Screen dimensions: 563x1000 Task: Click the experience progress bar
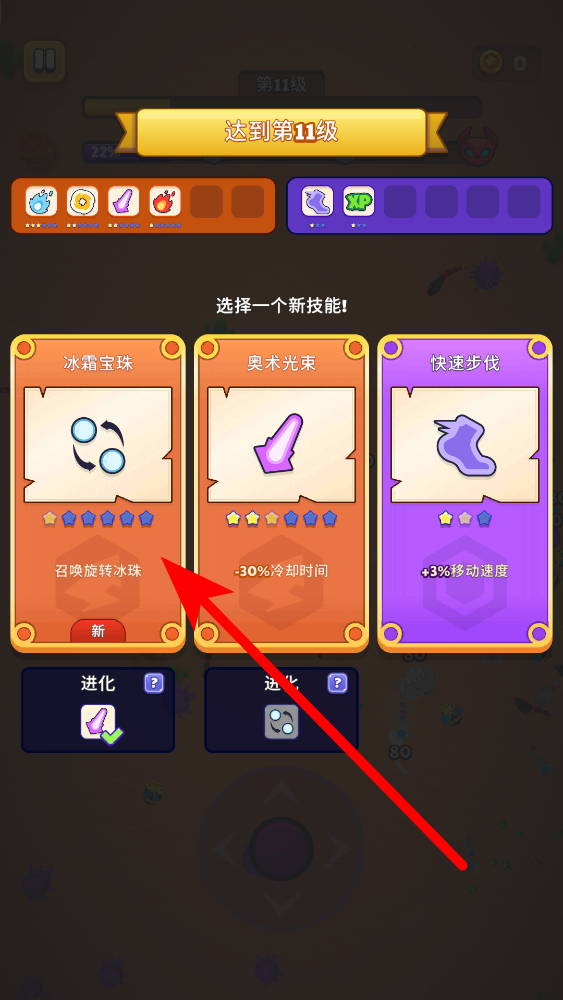click(x=281, y=107)
